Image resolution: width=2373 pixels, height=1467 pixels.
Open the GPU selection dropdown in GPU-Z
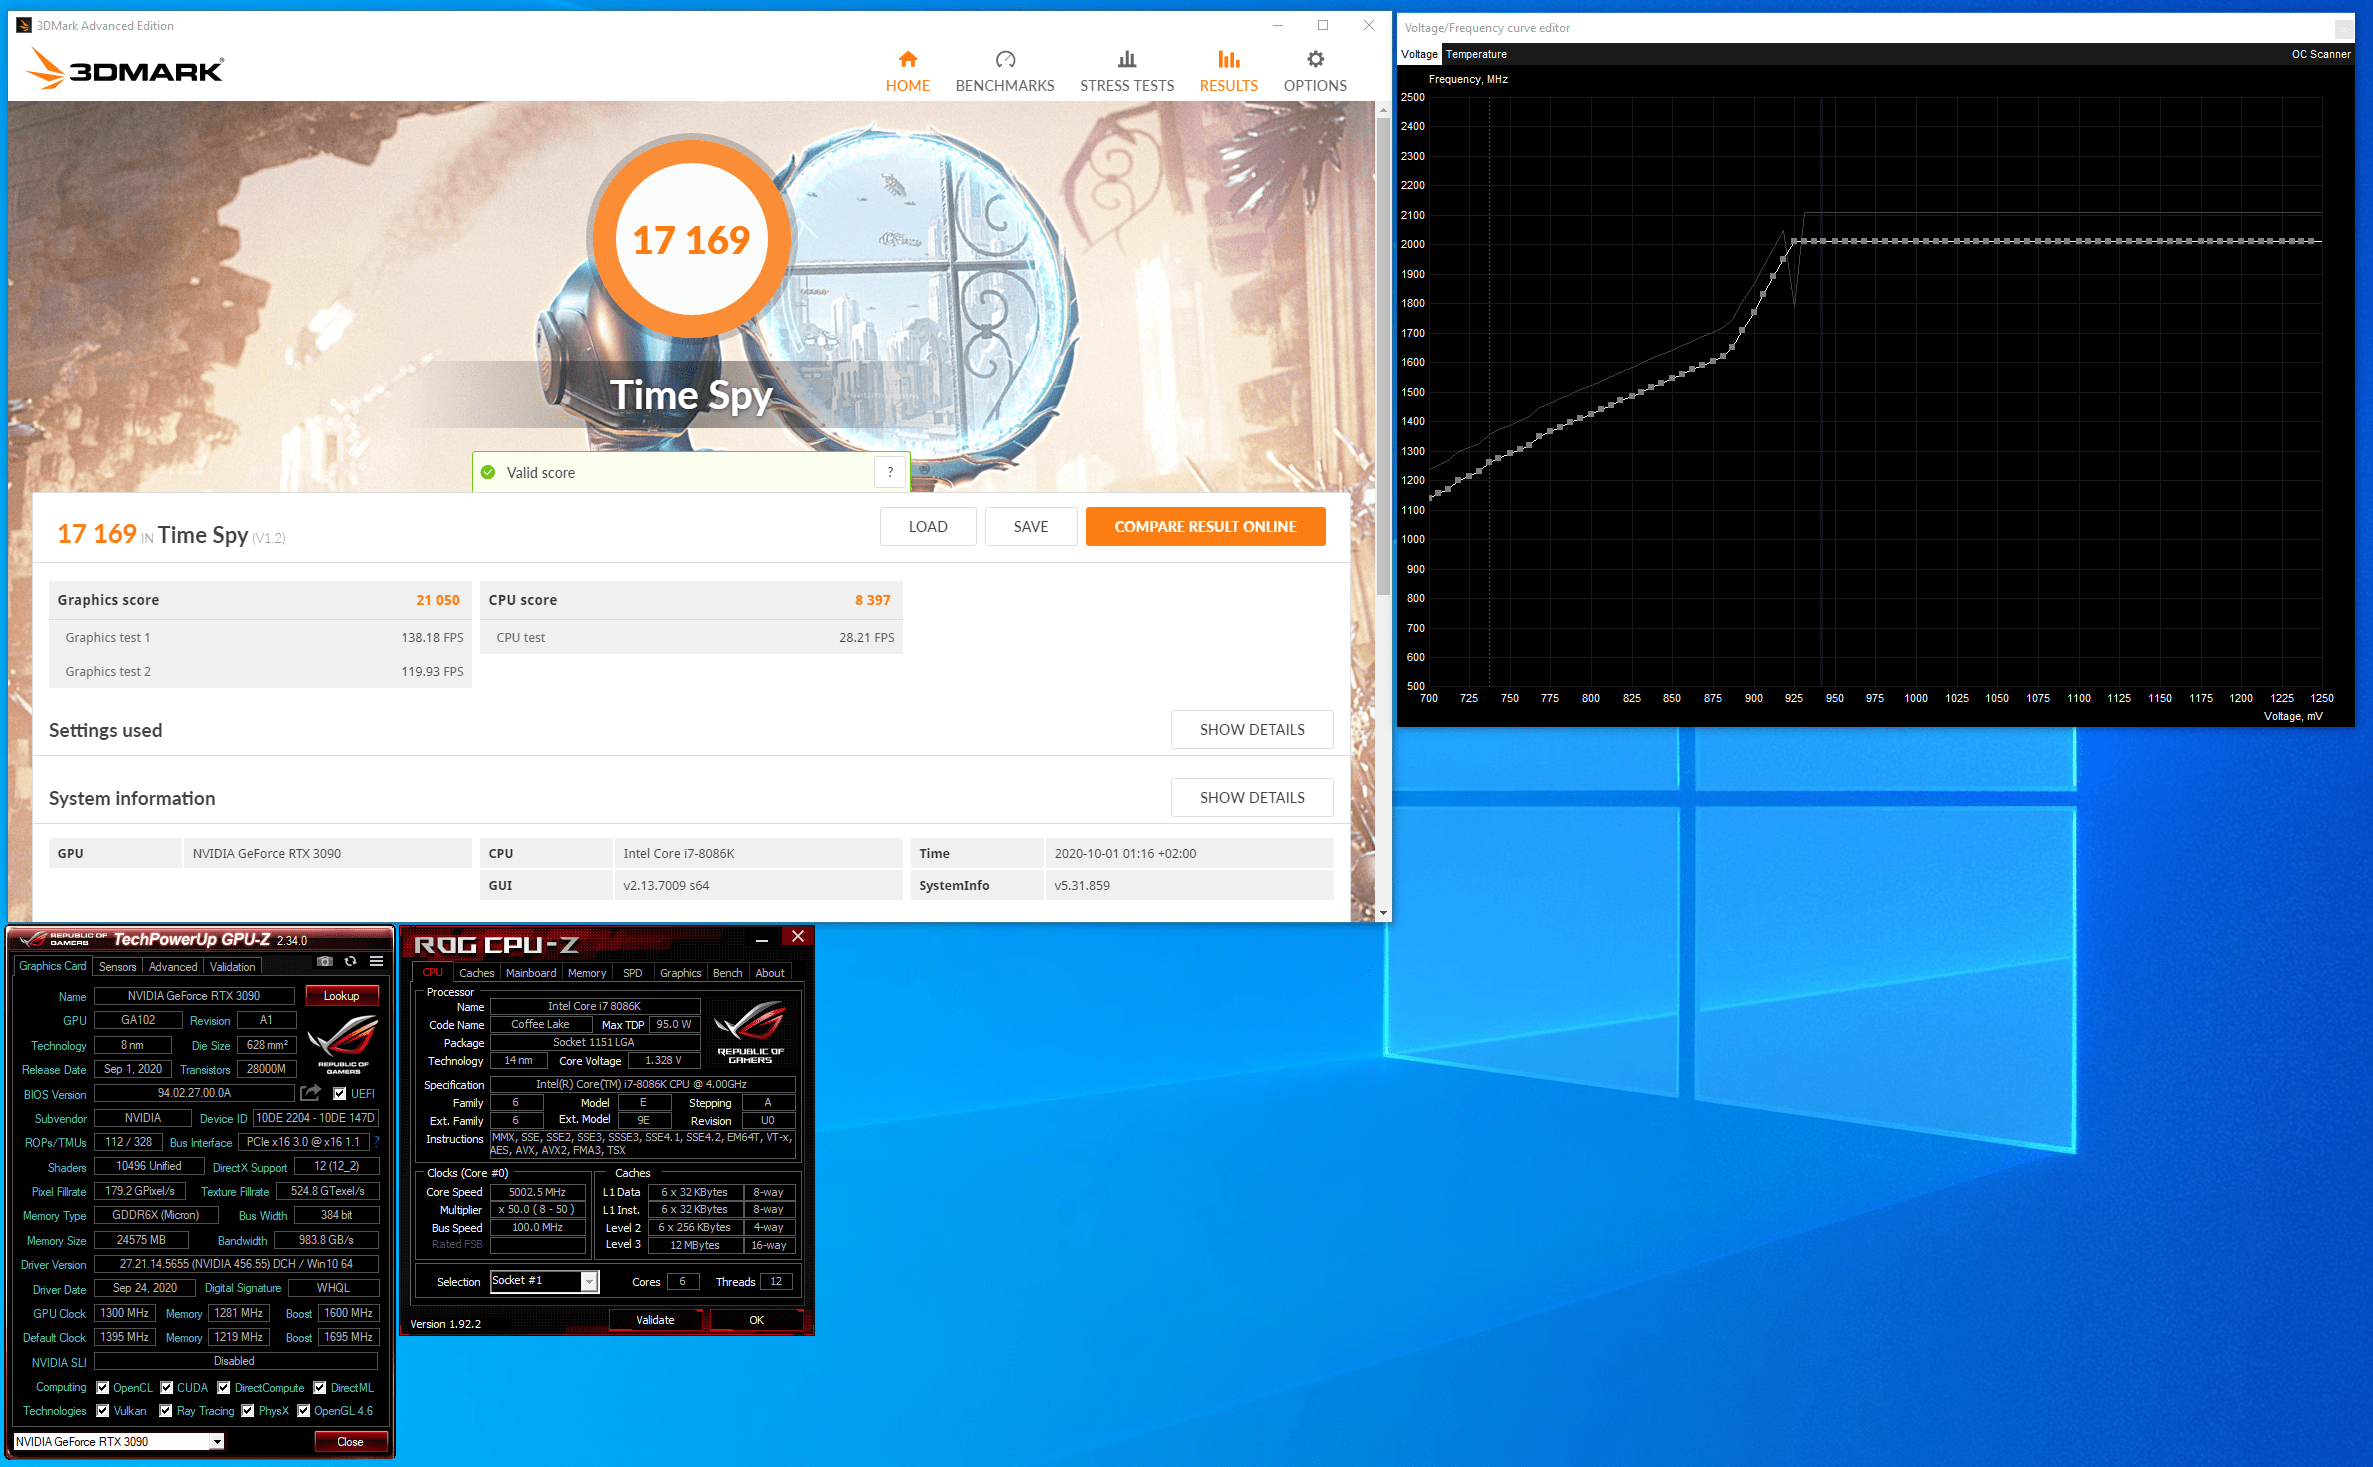coord(119,1441)
